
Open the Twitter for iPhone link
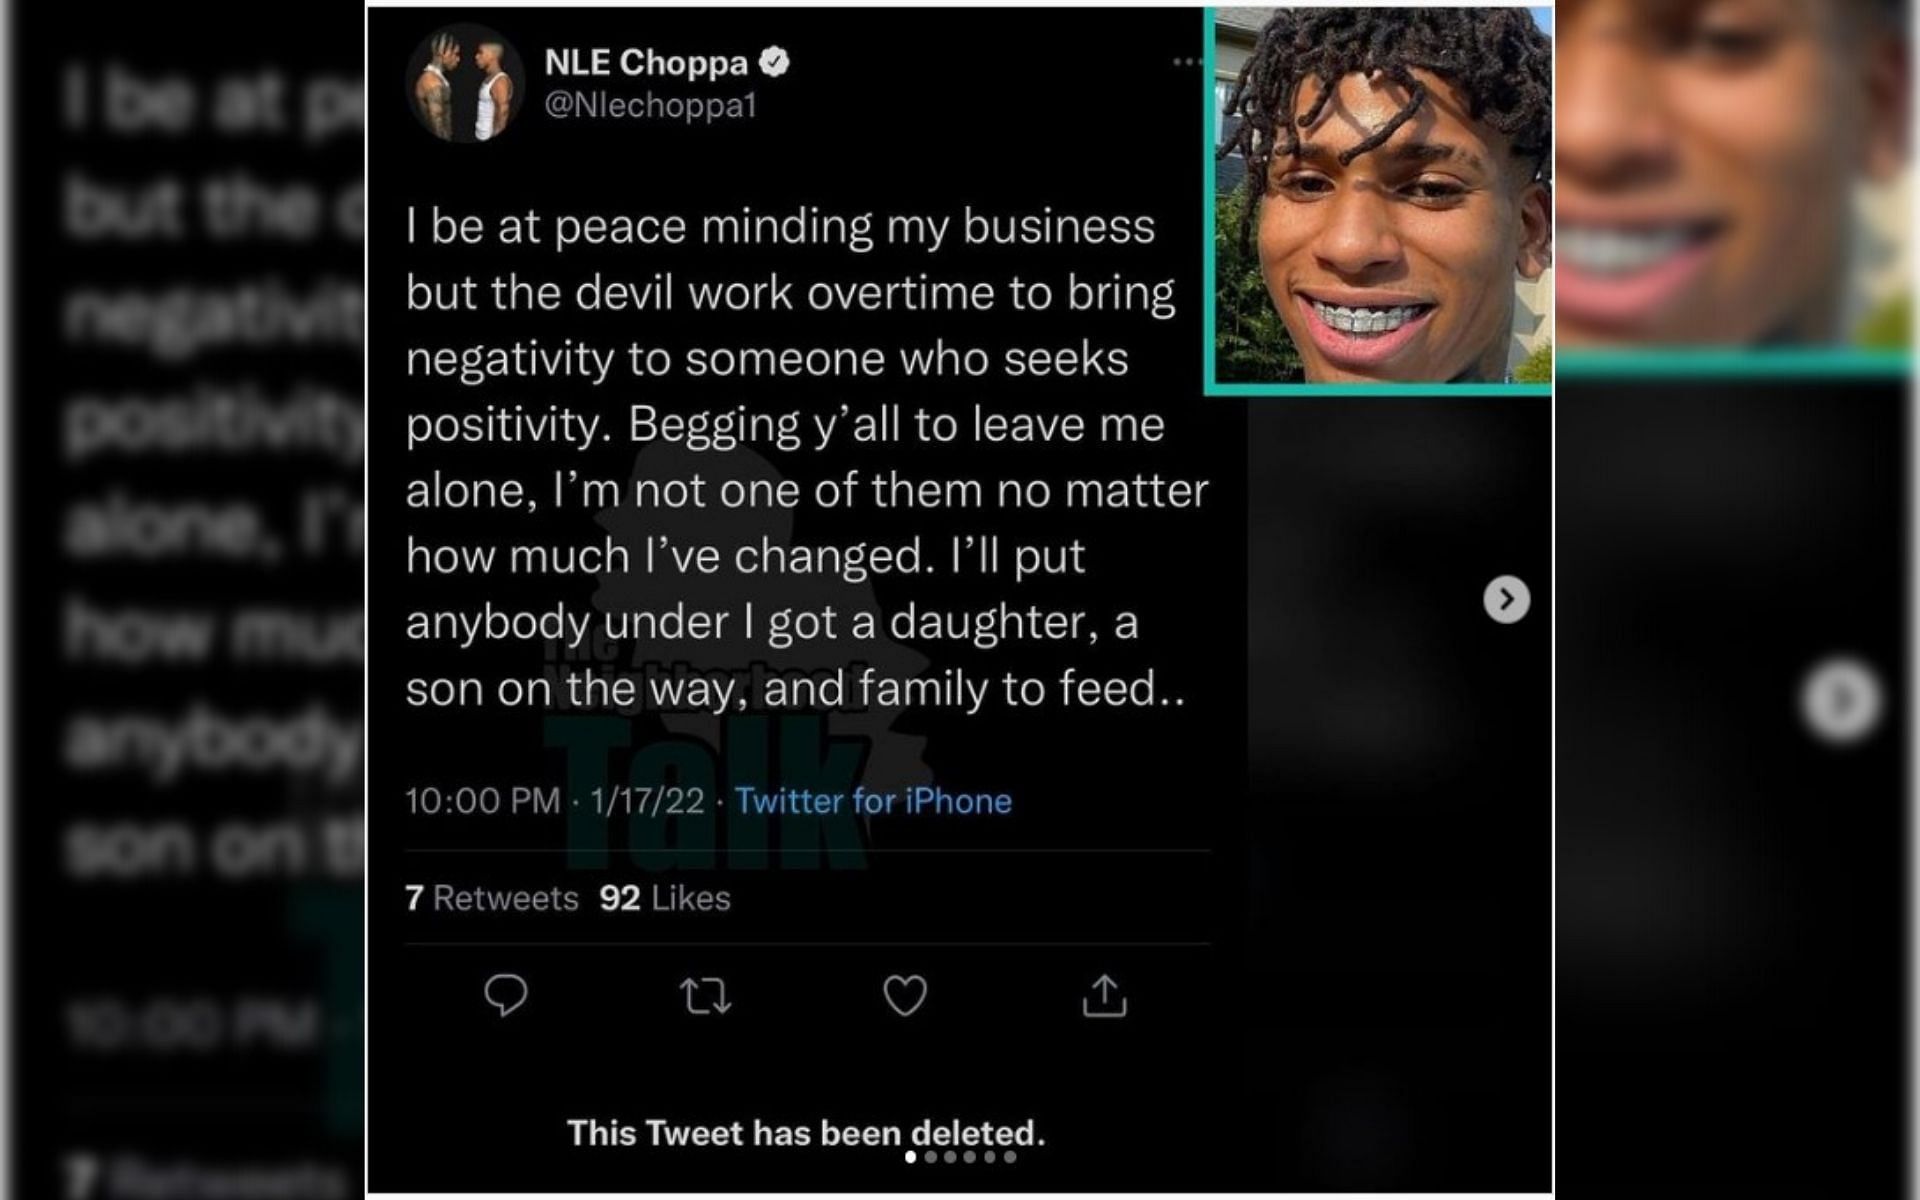click(x=873, y=801)
